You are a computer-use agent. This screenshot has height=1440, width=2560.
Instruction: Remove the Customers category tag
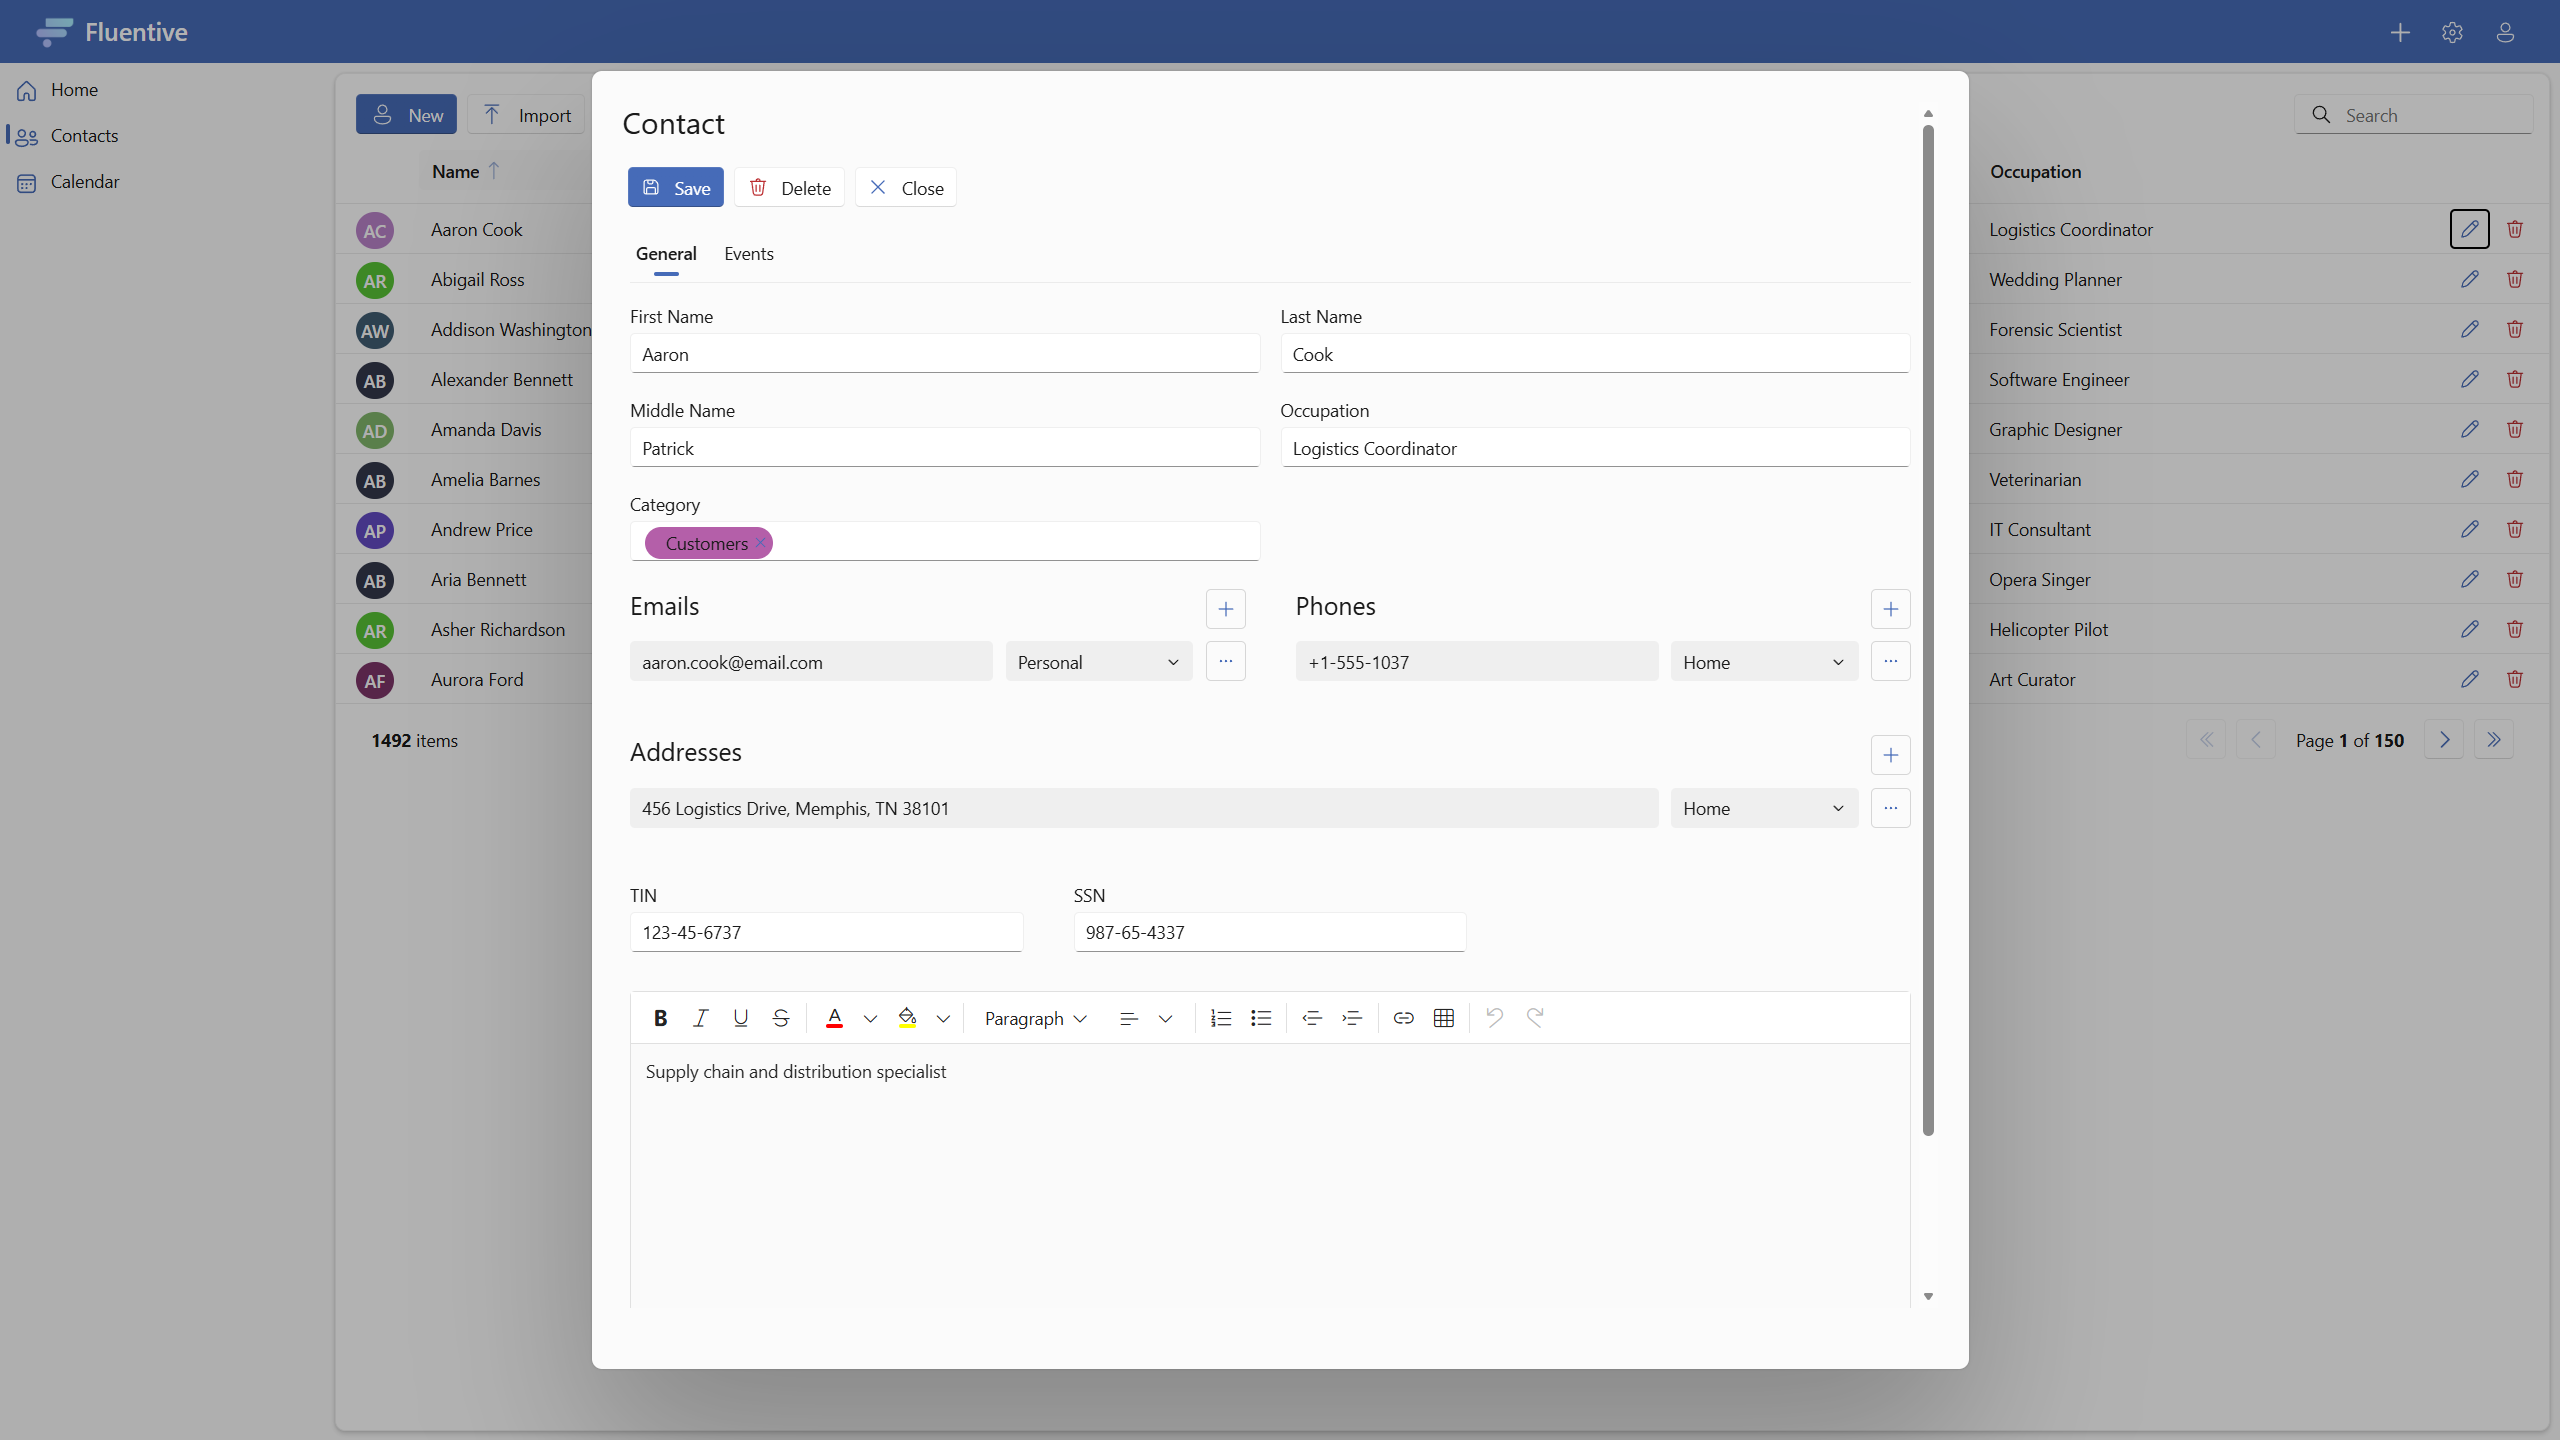(x=760, y=543)
